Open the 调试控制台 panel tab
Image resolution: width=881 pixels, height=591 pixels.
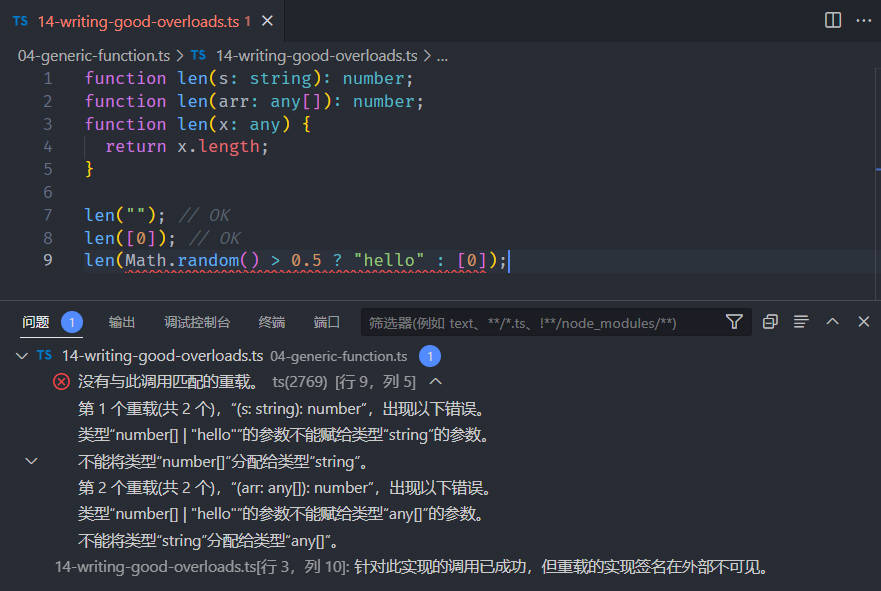[x=197, y=322]
